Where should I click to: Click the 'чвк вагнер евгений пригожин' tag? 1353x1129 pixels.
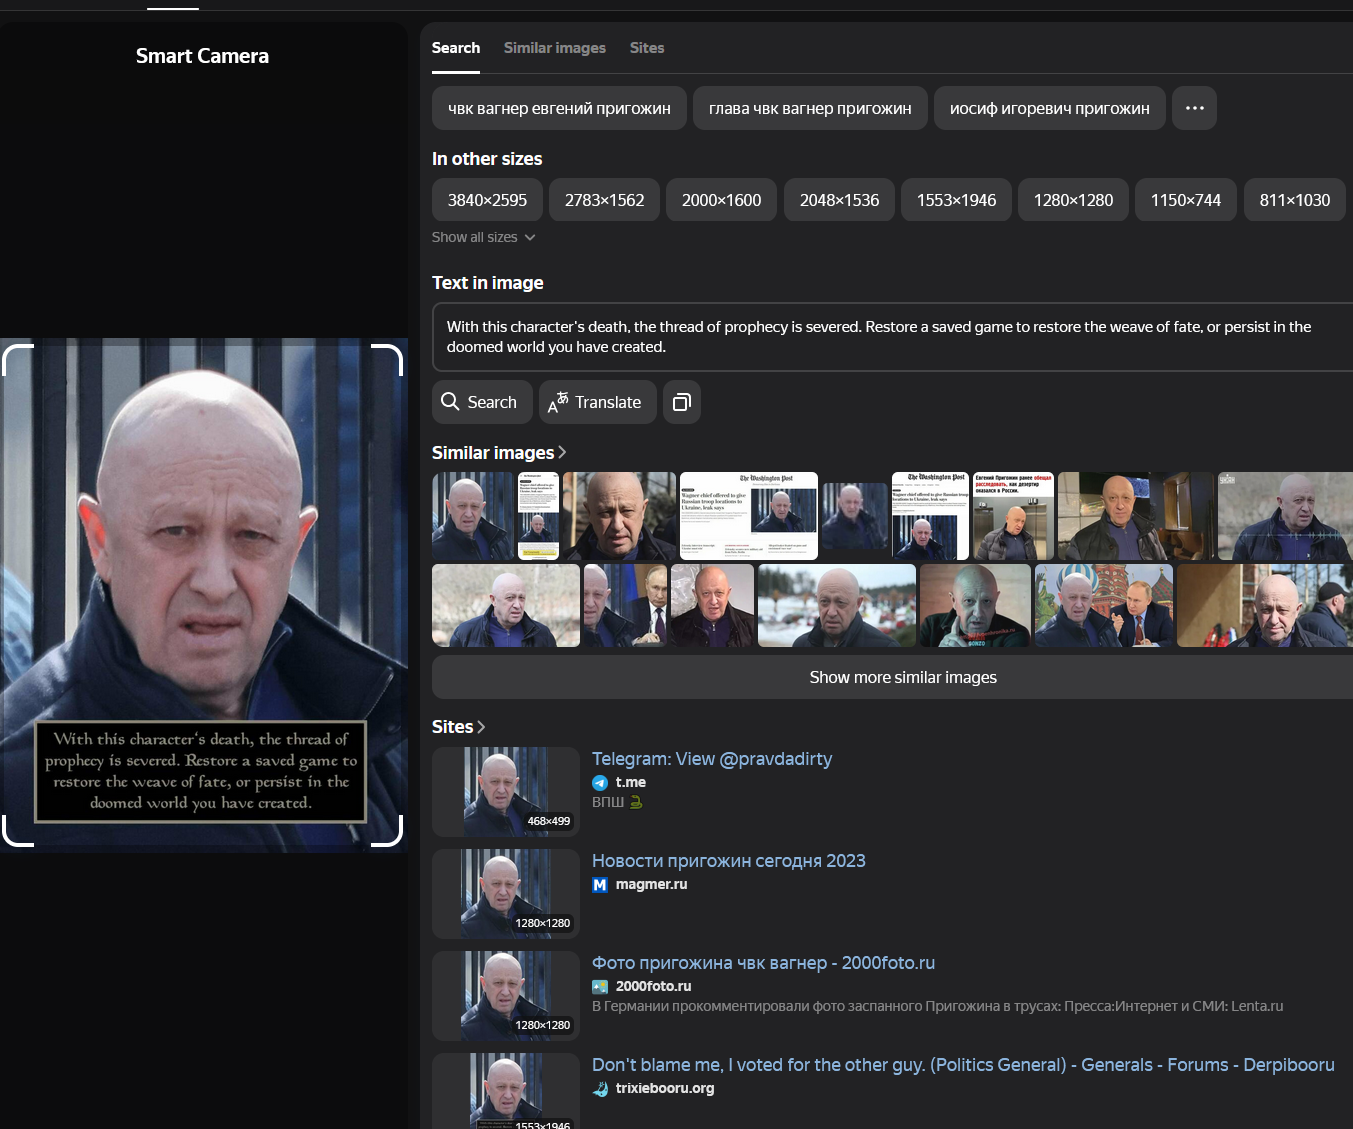[559, 108]
